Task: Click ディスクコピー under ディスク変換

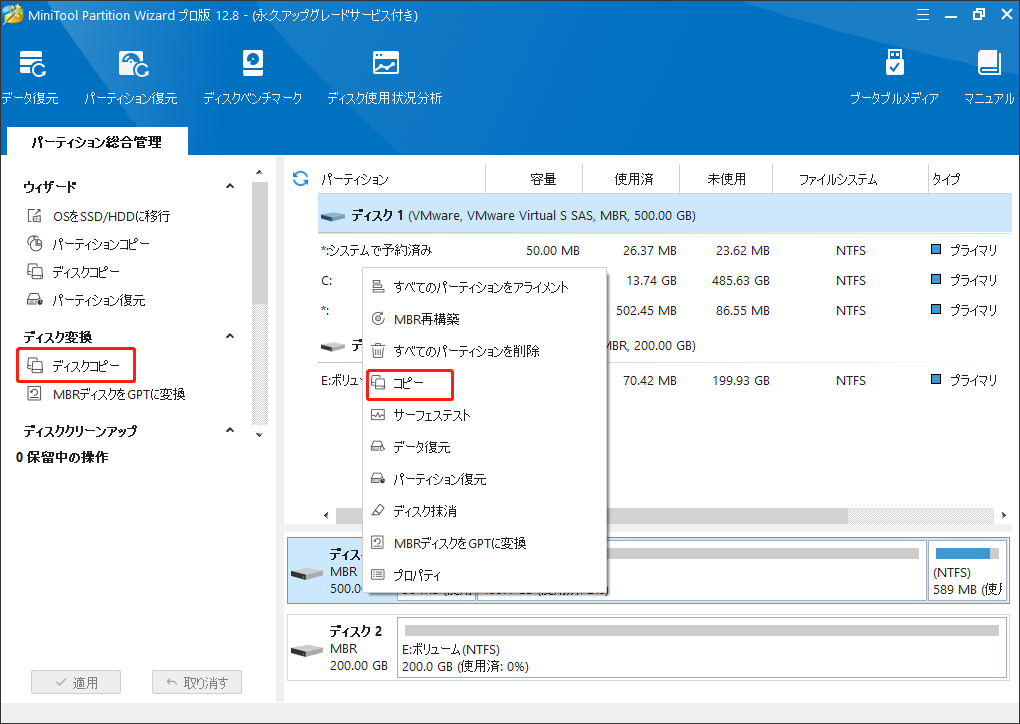Action: pyautogui.click(x=76, y=366)
